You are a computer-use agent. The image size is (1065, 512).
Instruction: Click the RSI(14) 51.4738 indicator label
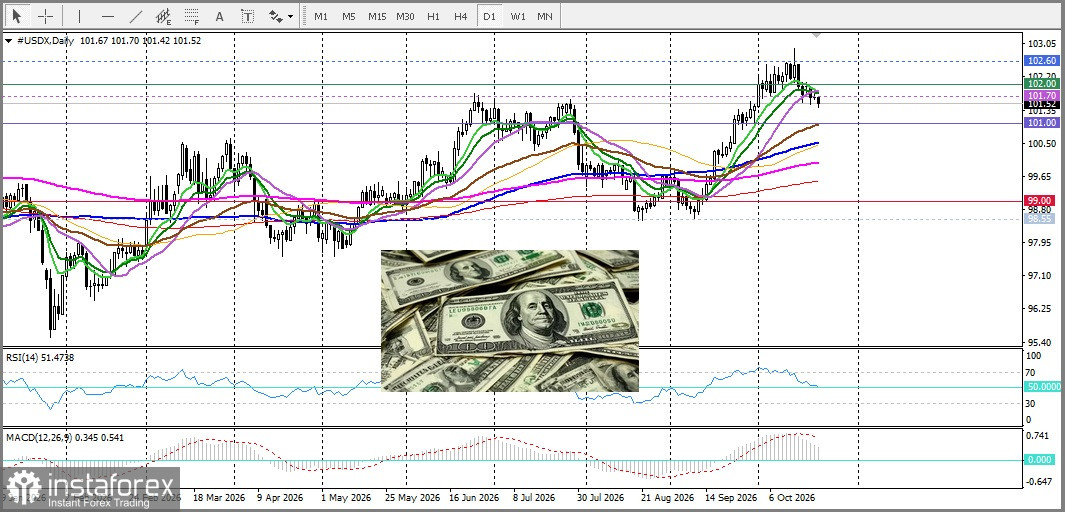click(40, 357)
